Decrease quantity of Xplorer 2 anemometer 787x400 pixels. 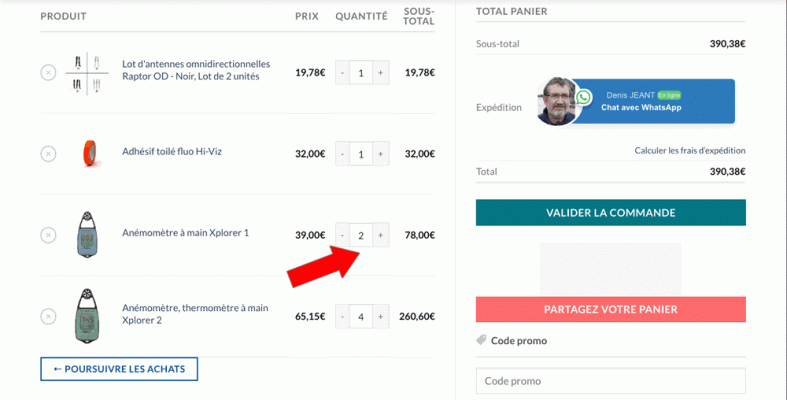(342, 316)
